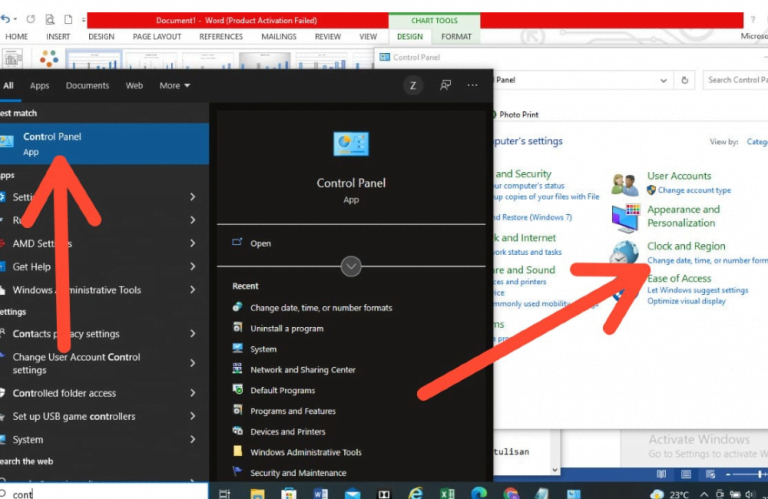The height and width of the screenshot is (499, 768).
Task: Open the Ease of Access link in Control Panel
Action: (x=679, y=278)
